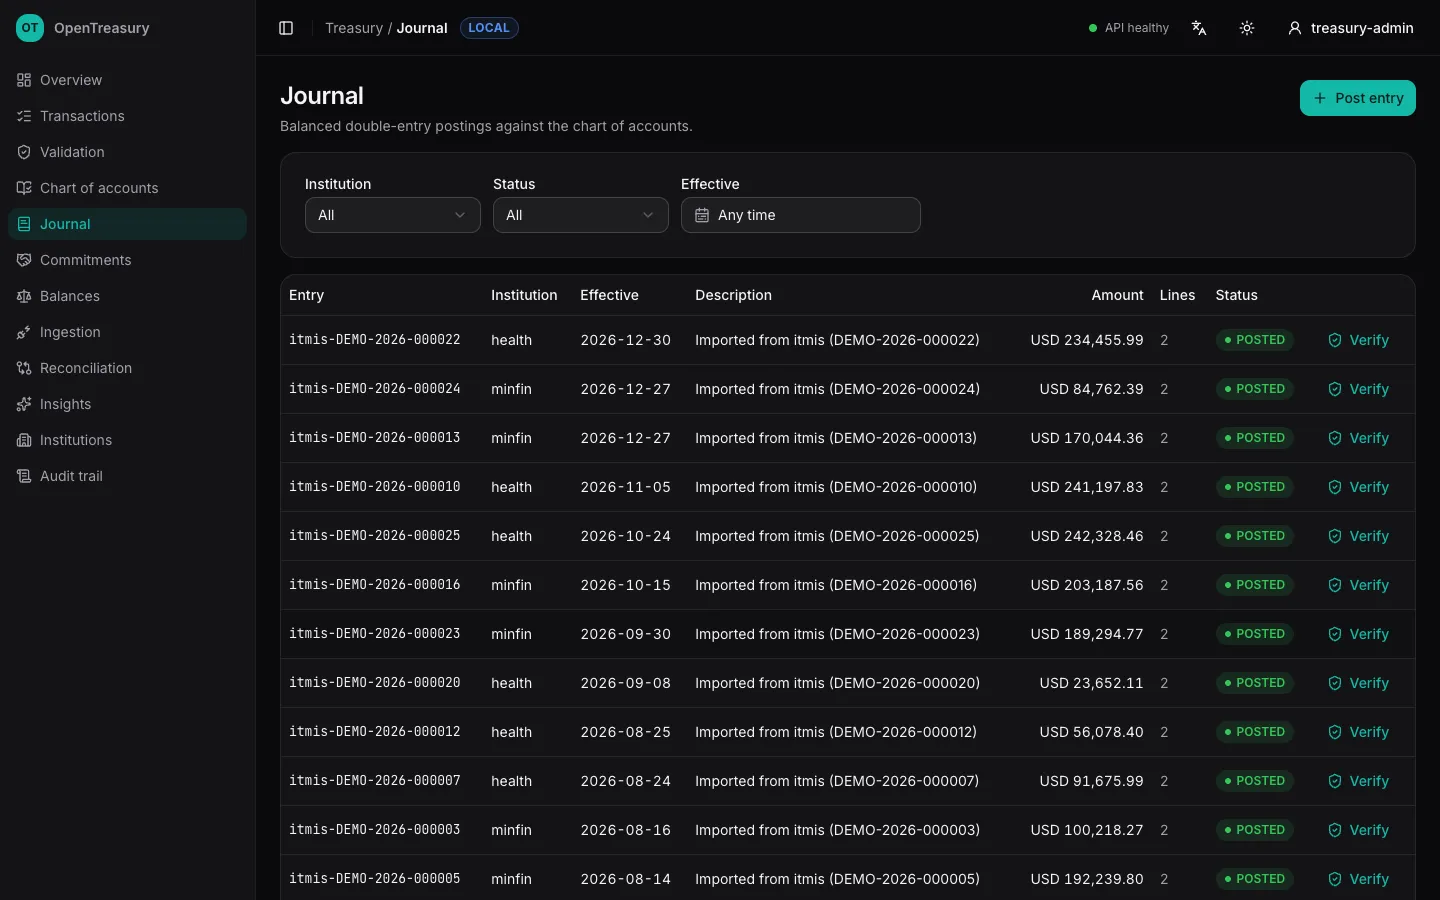This screenshot has width=1440, height=900.
Task: Open Transactions in the sidebar
Action: tap(127, 116)
